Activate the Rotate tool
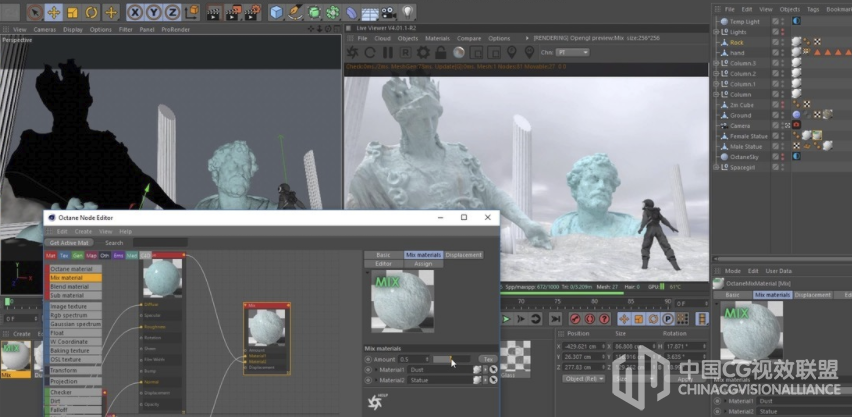 91,12
